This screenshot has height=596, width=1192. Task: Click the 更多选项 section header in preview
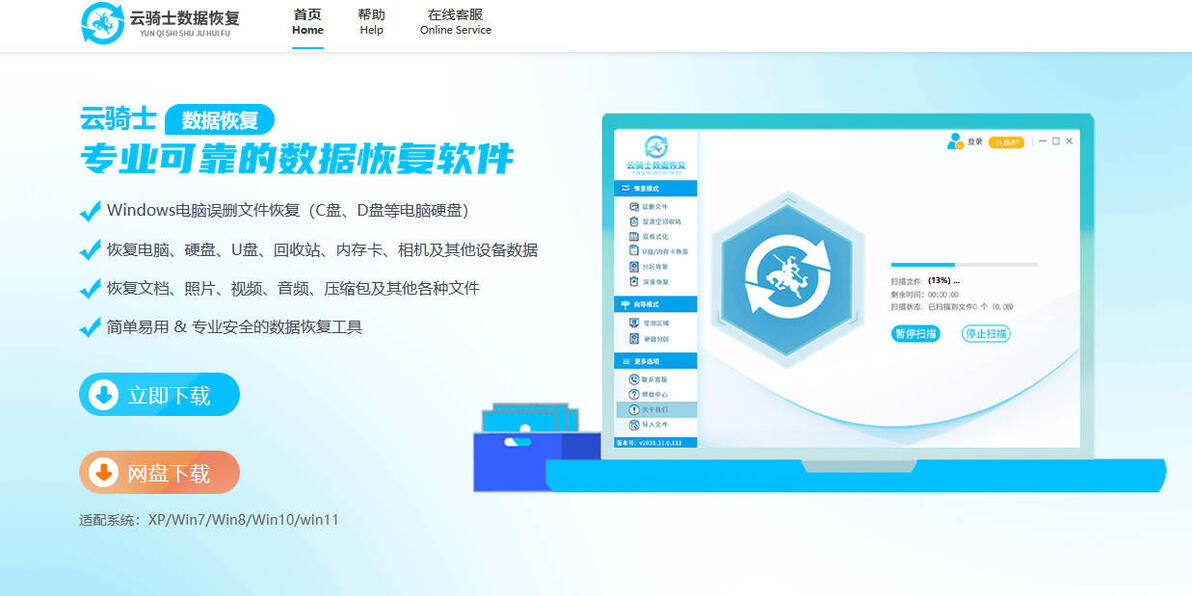[x=655, y=361]
